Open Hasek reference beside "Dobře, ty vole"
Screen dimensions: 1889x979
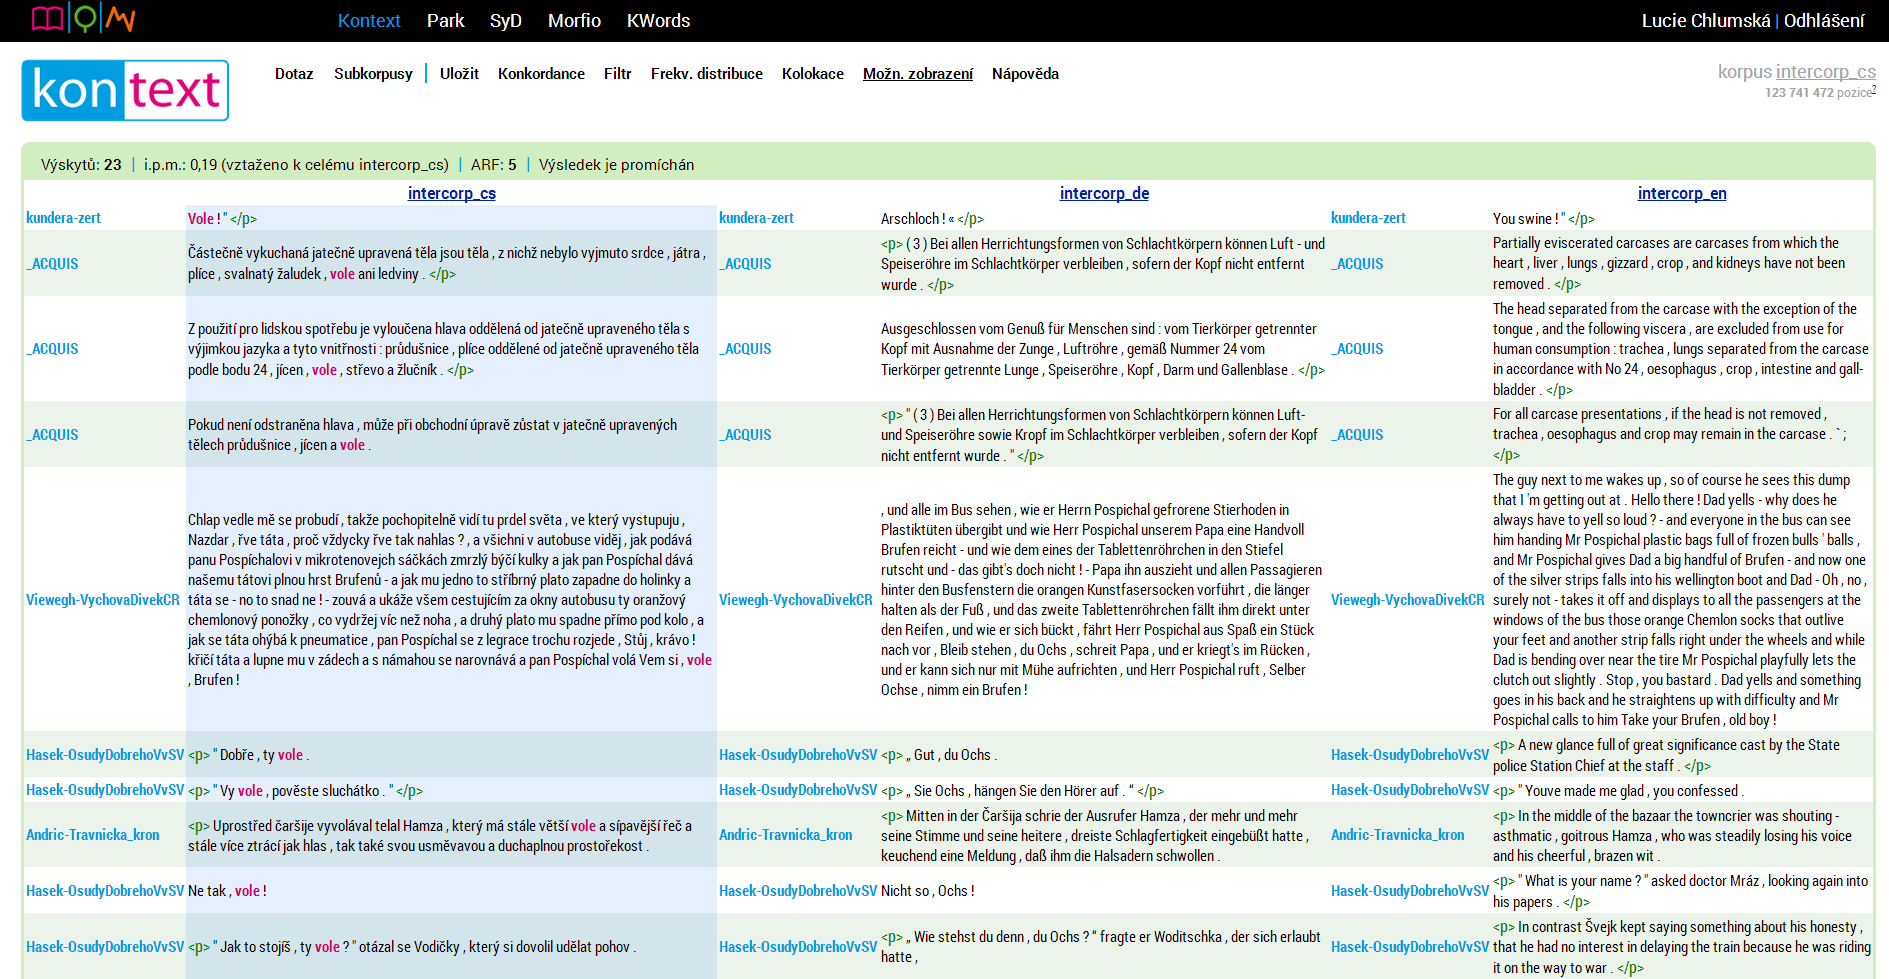105,755
